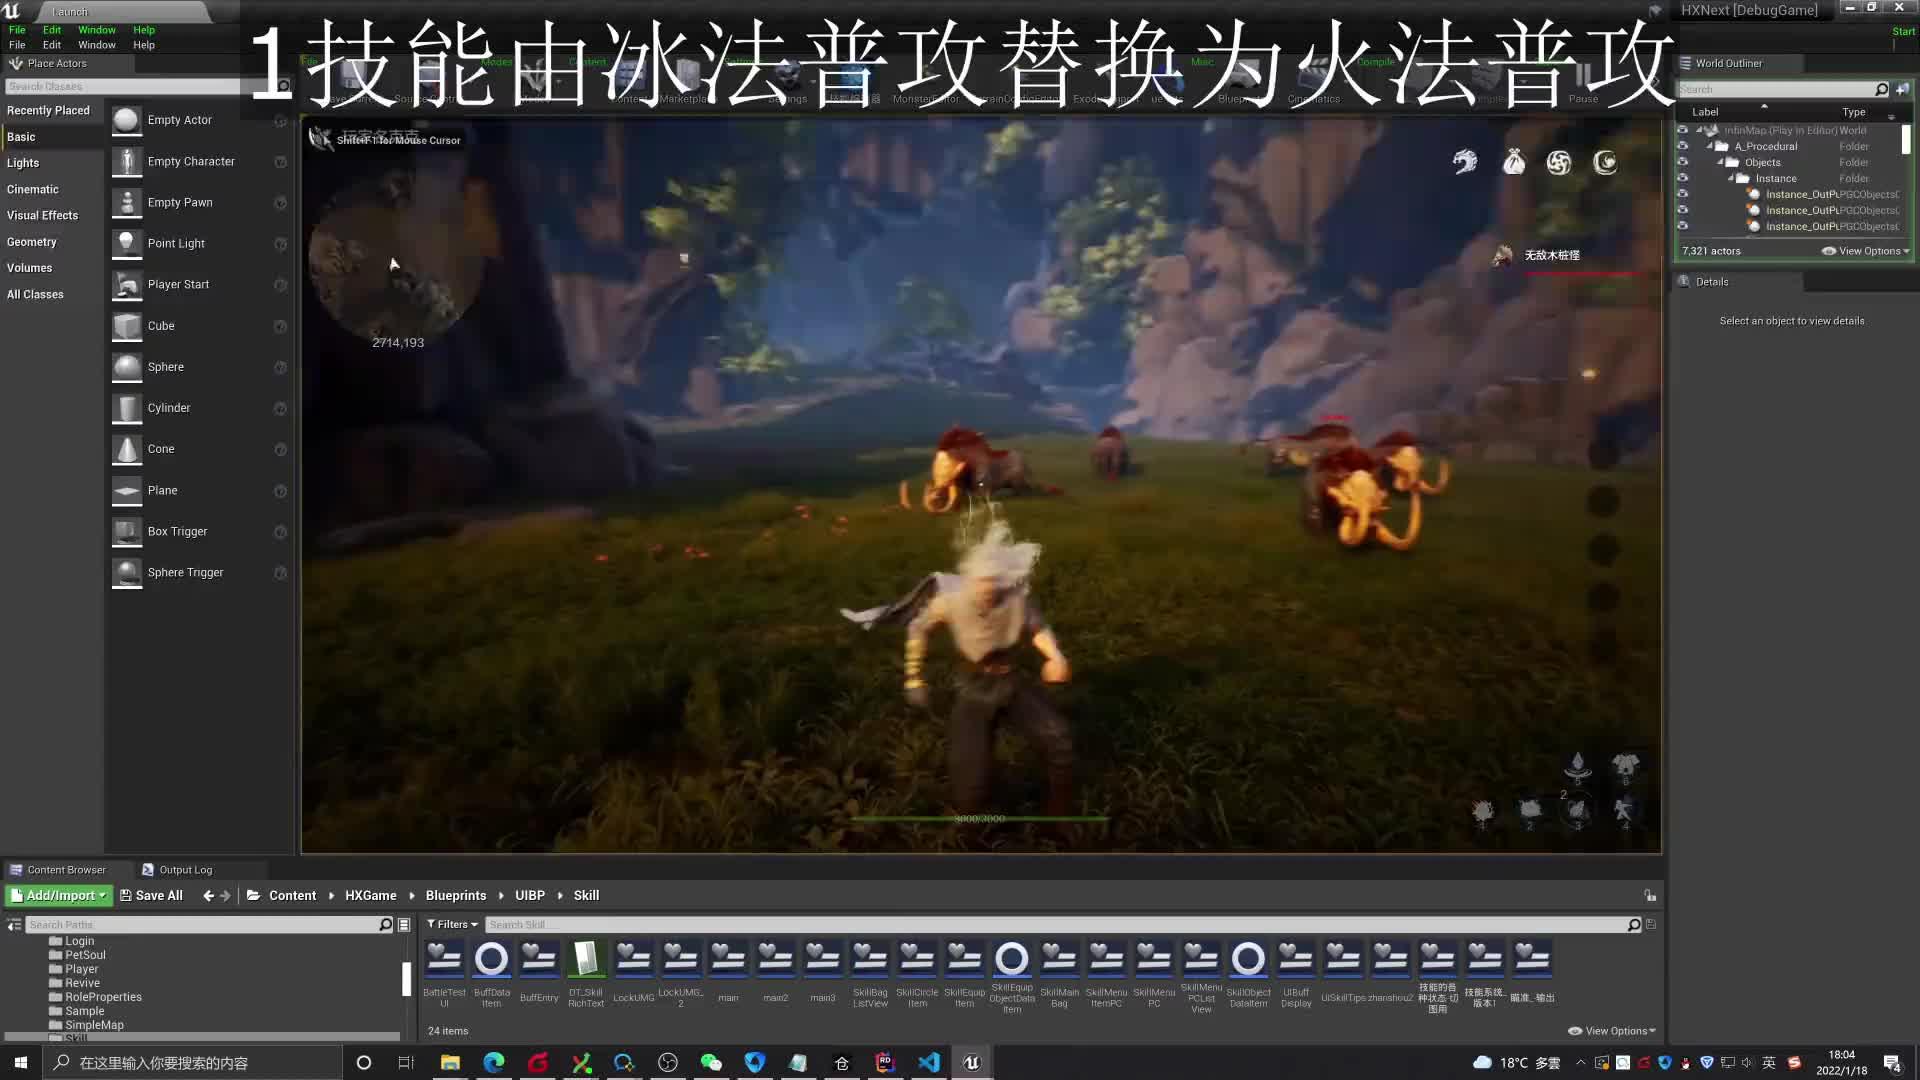Viewport: 1920px width, 1080px height.
Task: Open Visual Studio Code from taskbar
Action: (x=928, y=1062)
